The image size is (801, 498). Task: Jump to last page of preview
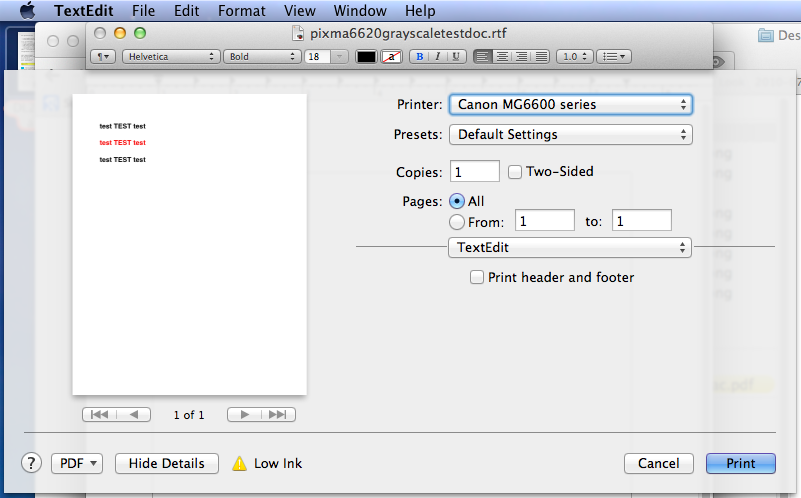[x=279, y=414]
